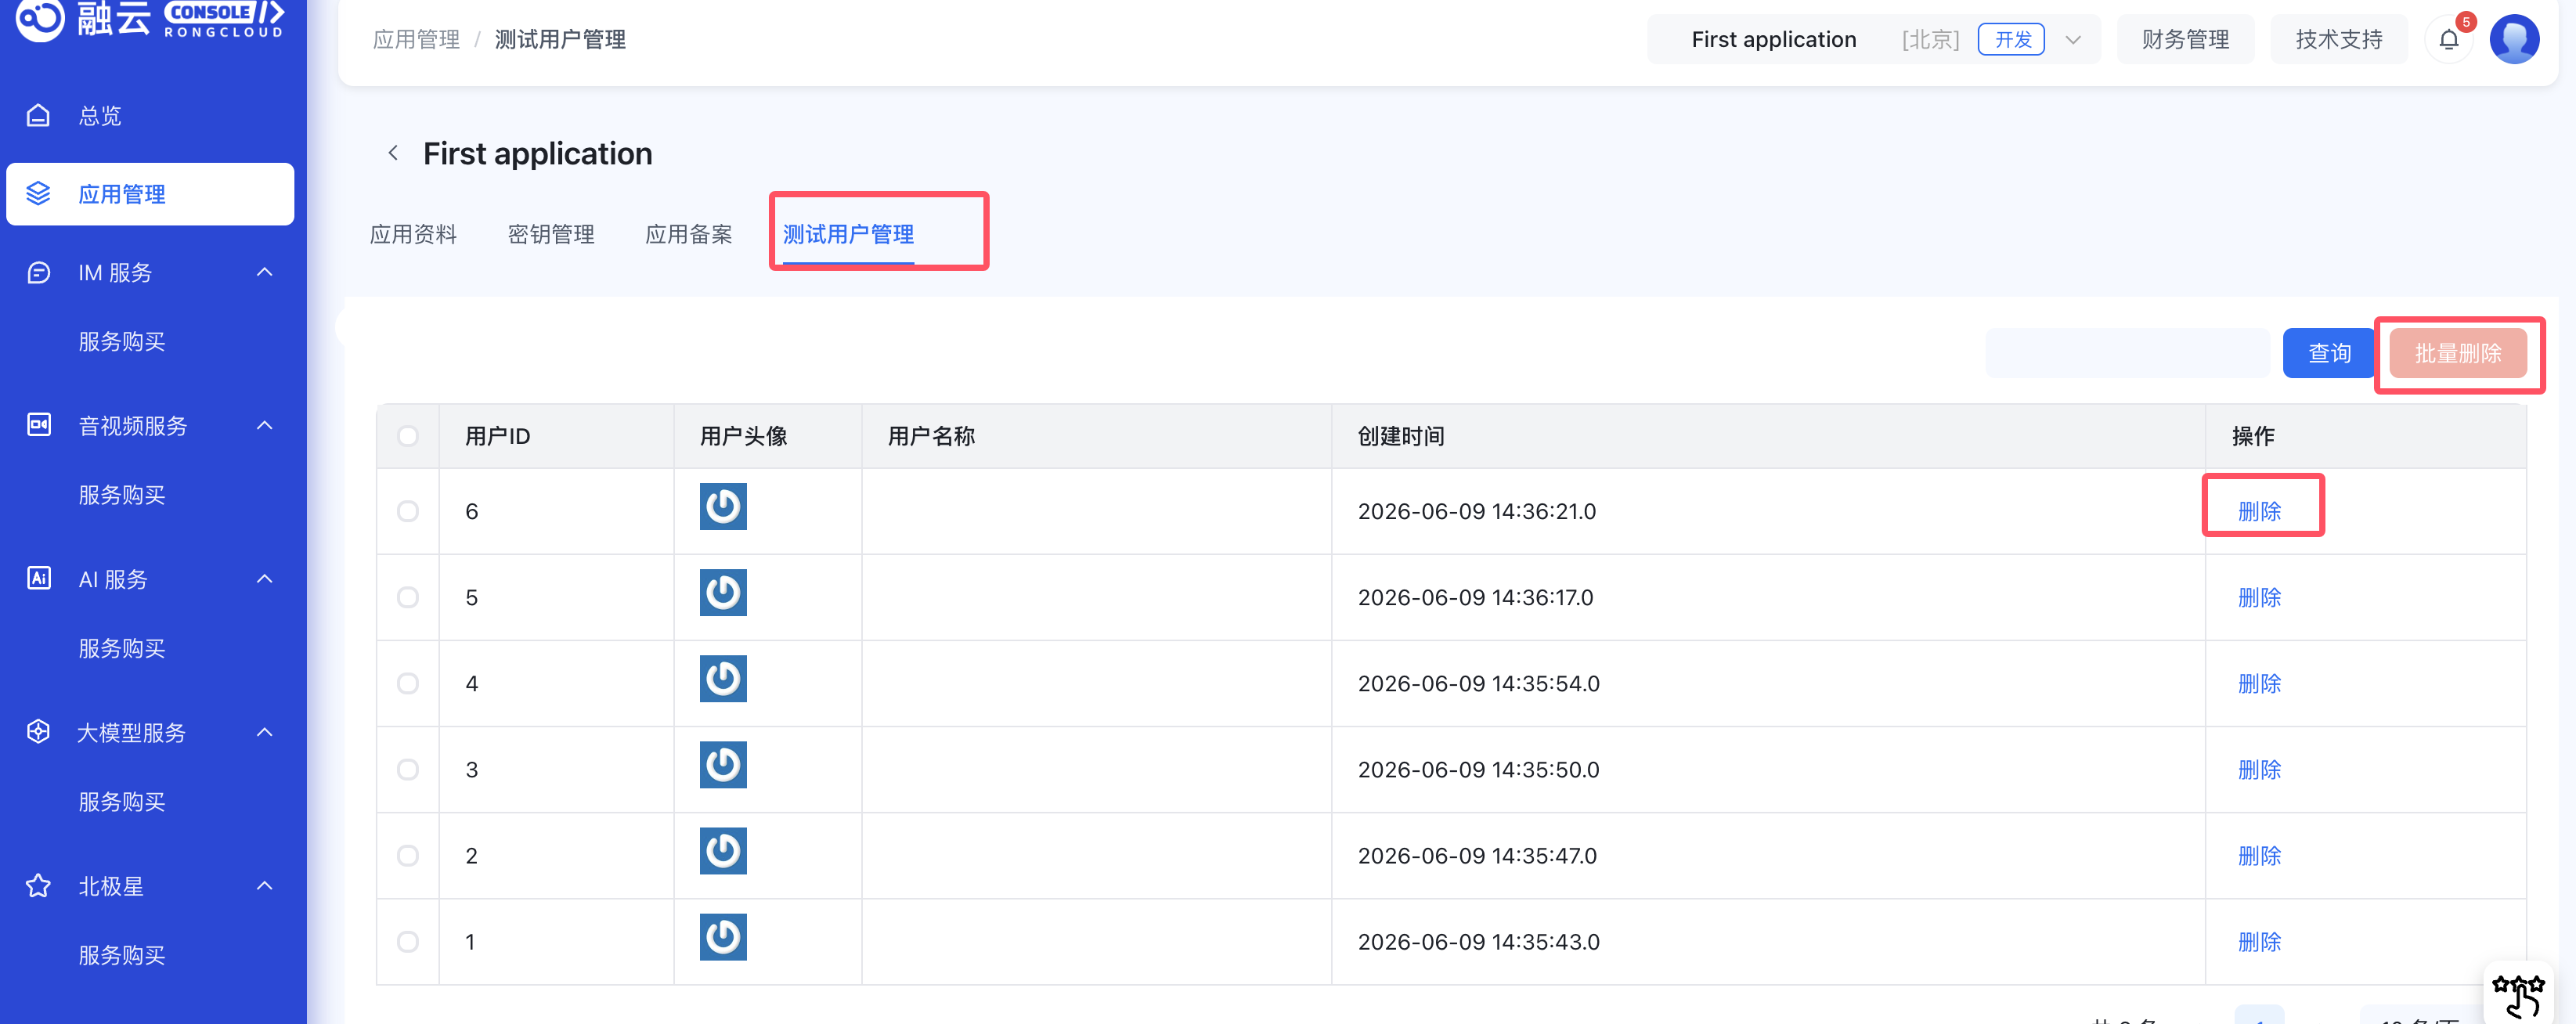This screenshot has width=2576, height=1024.
Task: Switch to the 应用资料 tab
Action: [413, 234]
